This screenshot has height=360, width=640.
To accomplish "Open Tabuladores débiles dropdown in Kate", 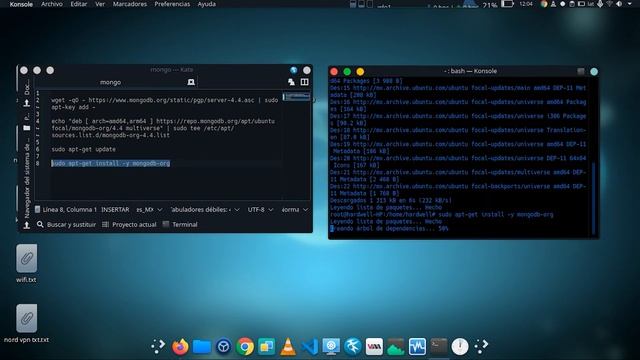I will point(205,209).
